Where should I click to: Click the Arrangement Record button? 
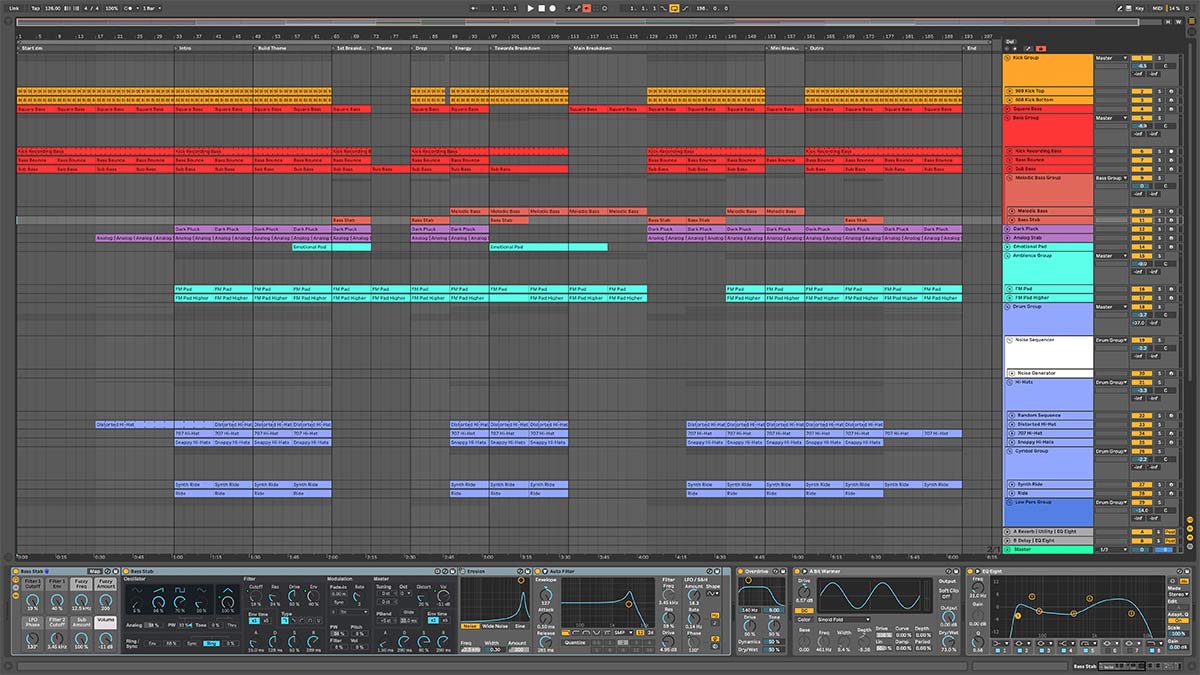552,8
